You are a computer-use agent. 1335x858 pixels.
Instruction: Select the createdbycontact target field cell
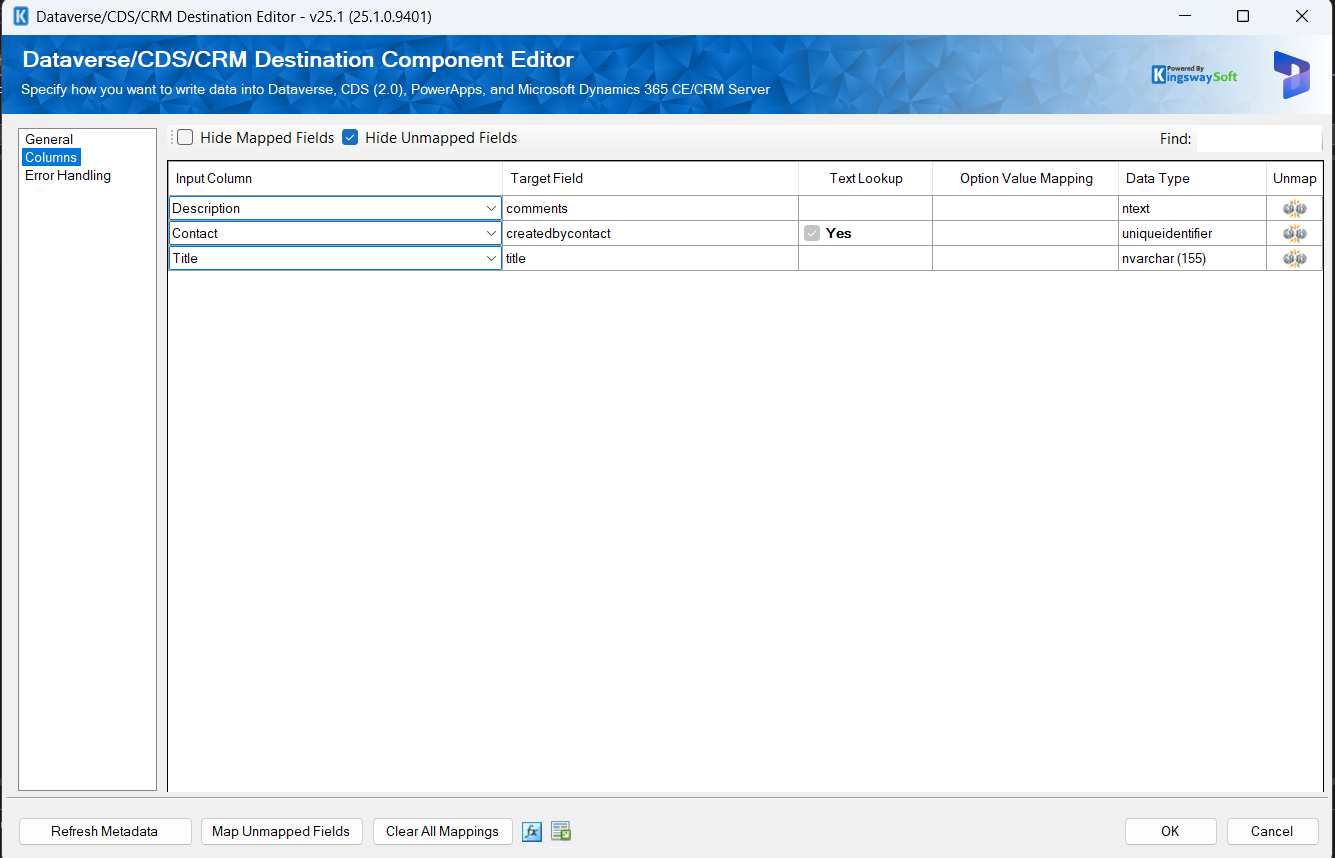point(650,233)
